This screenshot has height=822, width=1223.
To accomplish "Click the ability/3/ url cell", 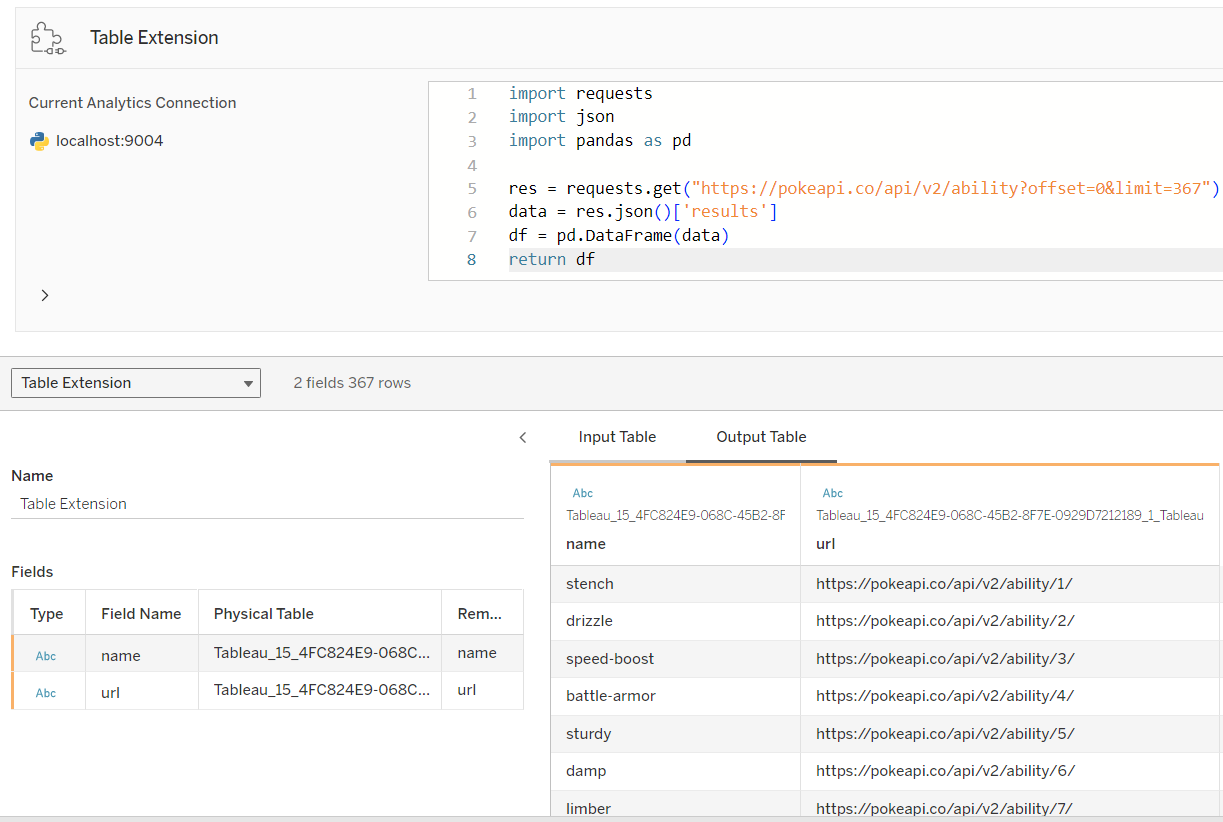I will click(945, 659).
